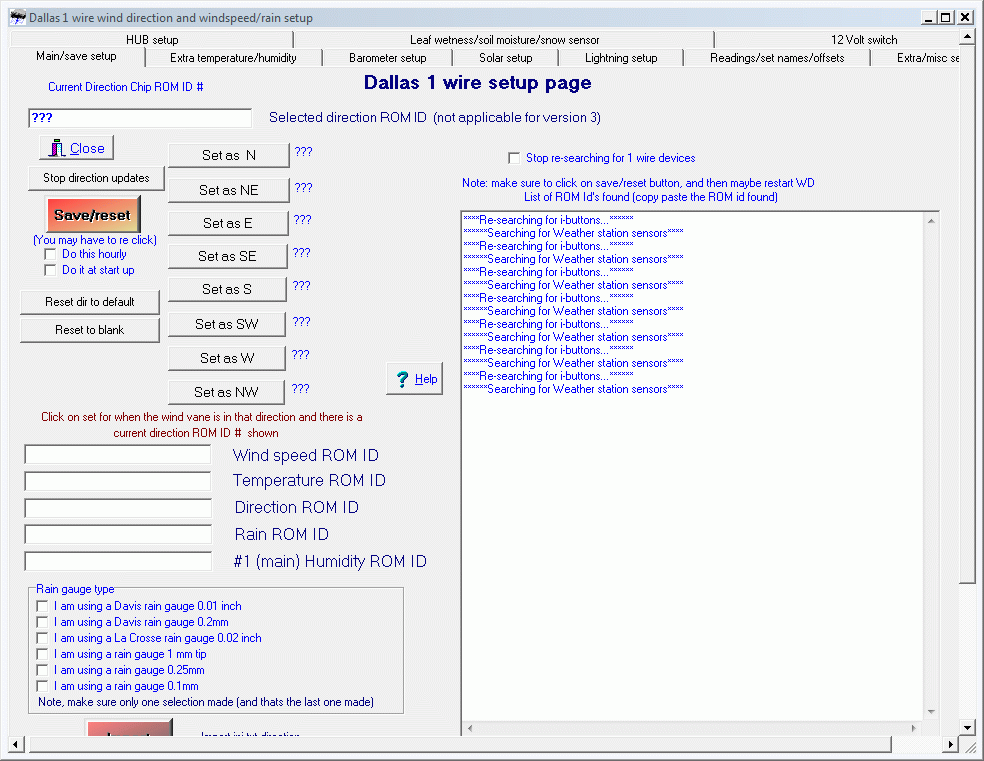Click the weather icon in title bar
Screen dimensions: 984x761
[18, 18]
